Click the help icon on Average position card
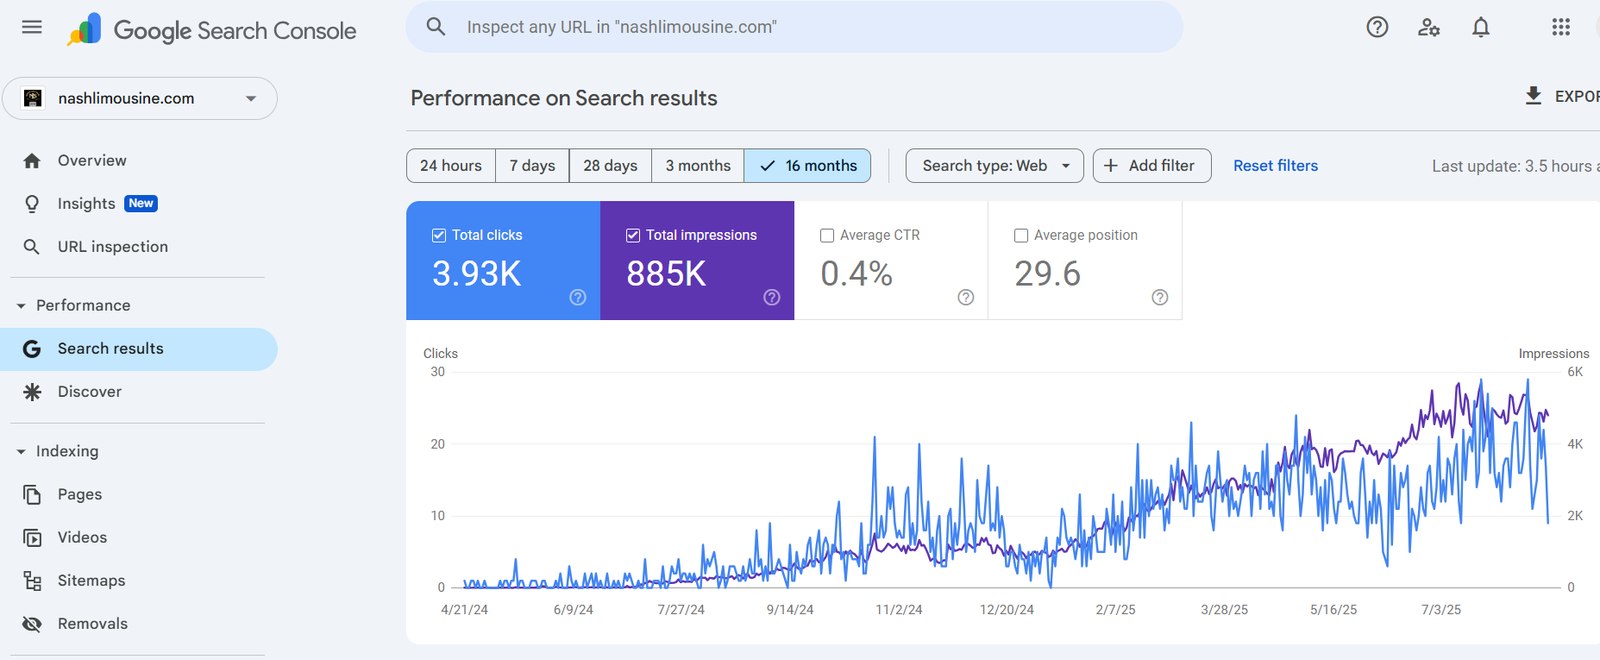 click(x=1160, y=297)
